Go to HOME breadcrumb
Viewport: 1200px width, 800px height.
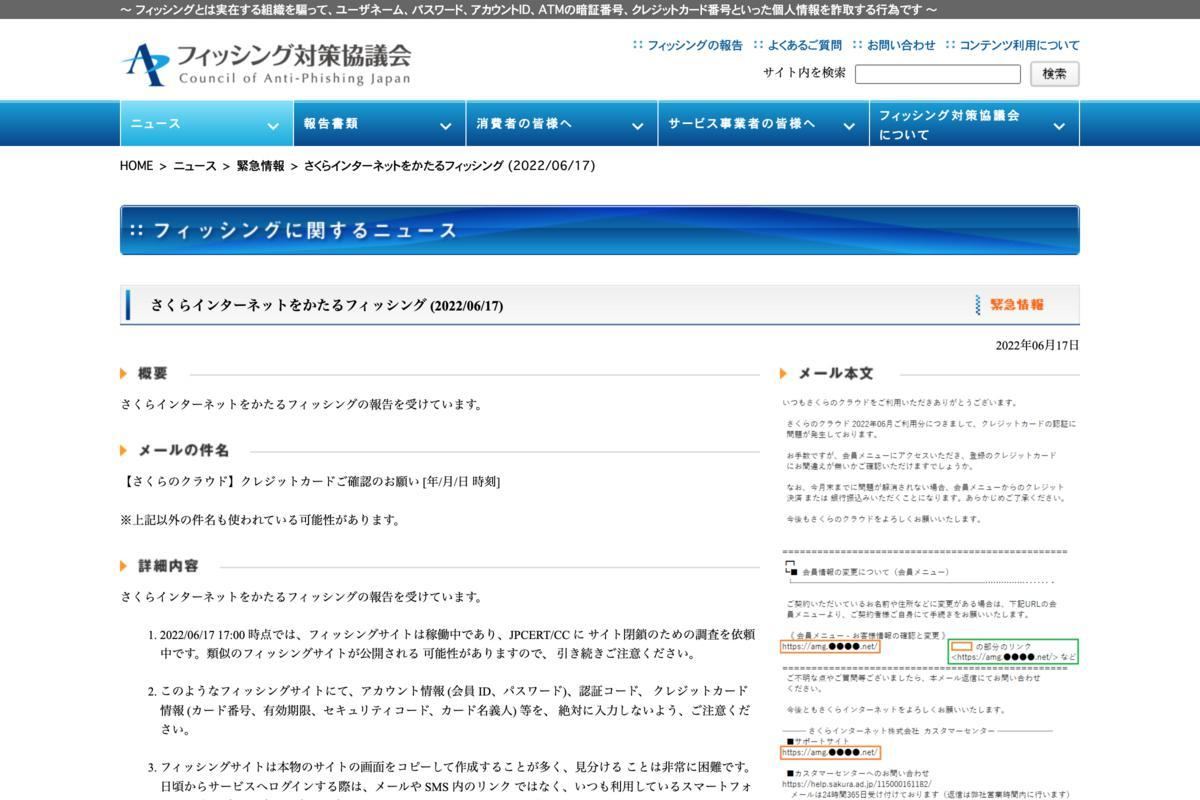coord(136,166)
